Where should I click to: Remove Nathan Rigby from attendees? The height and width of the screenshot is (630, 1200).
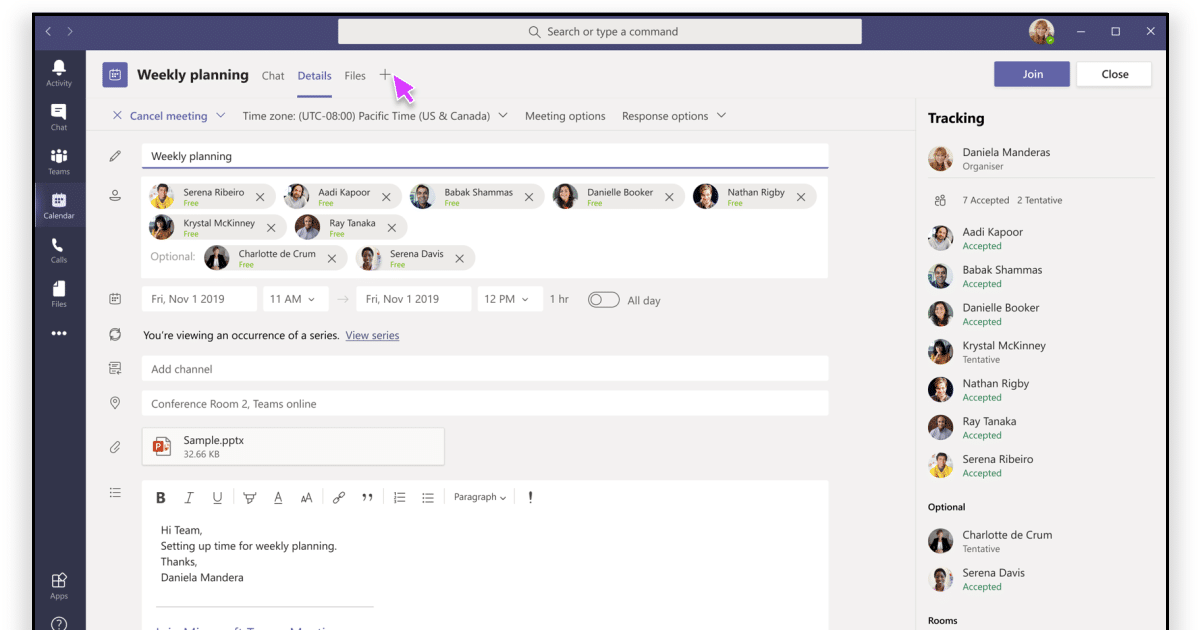pos(801,198)
